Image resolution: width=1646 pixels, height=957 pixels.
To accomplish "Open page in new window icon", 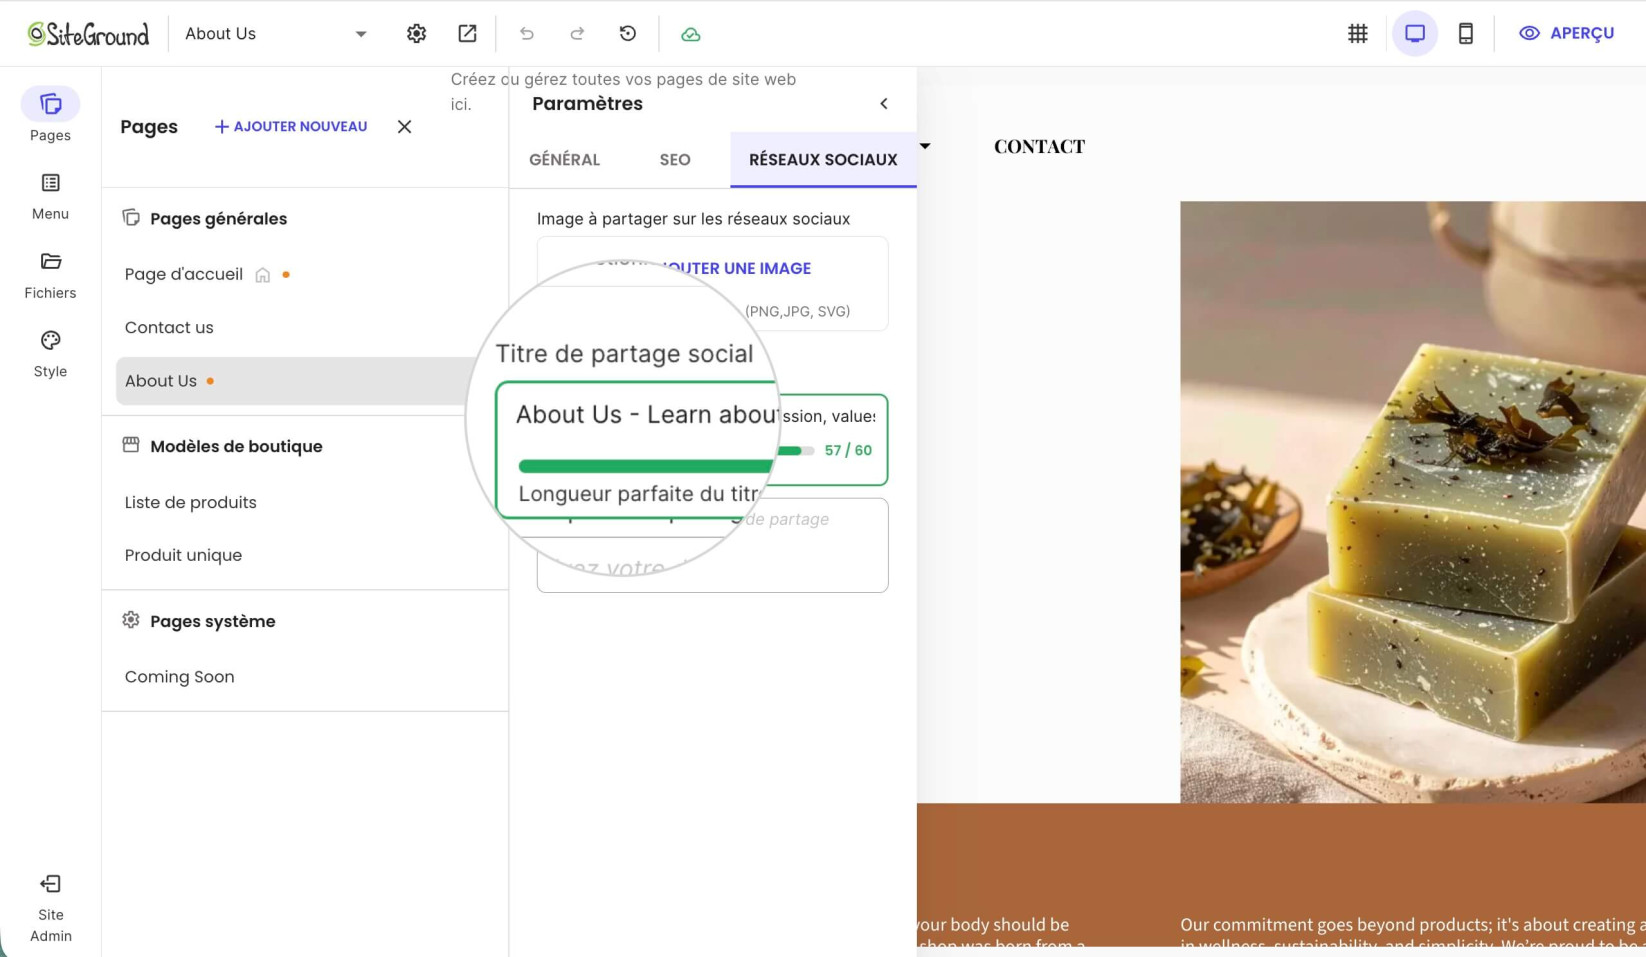I will click(x=467, y=34).
